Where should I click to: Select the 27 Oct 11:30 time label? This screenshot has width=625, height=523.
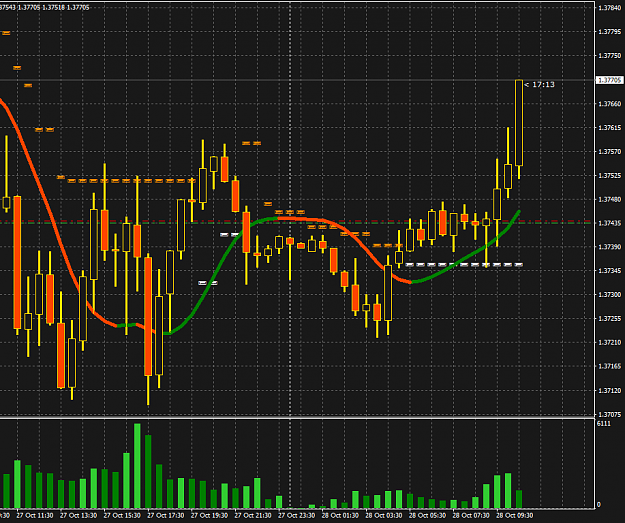35,515
